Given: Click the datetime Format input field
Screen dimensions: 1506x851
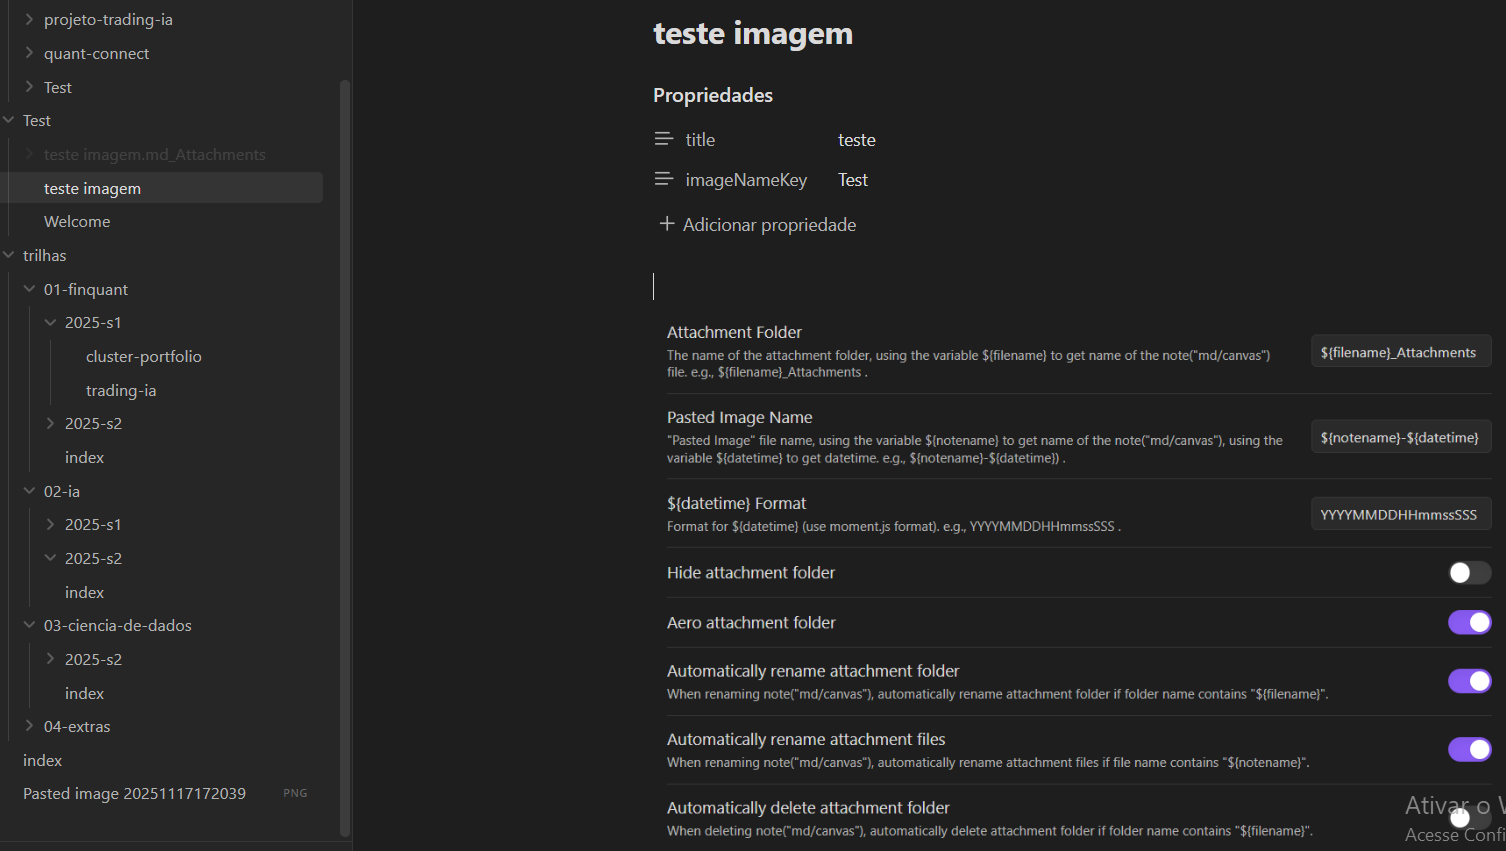Looking at the screenshot, I should point(1400,514).
